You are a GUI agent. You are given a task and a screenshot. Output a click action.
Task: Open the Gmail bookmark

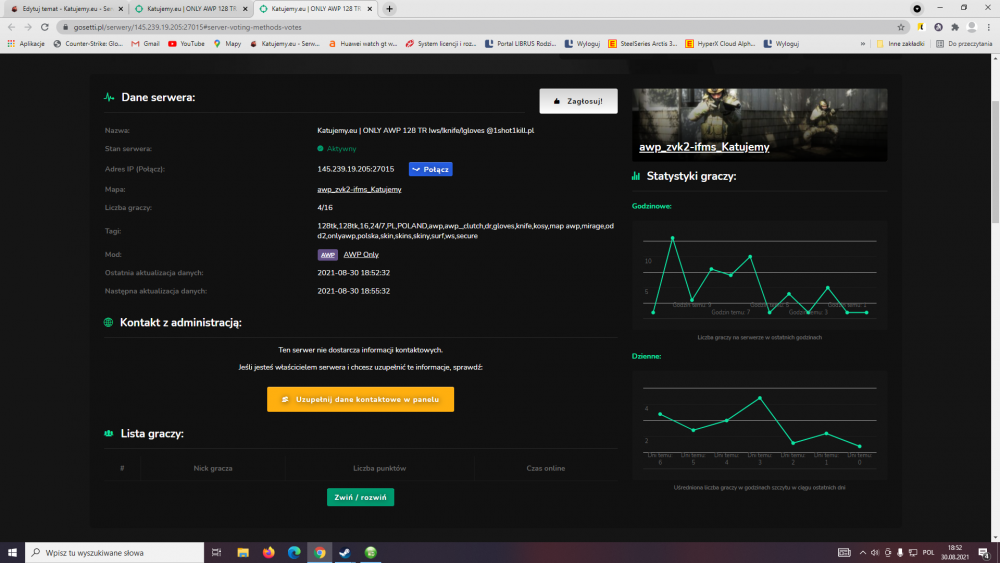(x=145, y=43)
